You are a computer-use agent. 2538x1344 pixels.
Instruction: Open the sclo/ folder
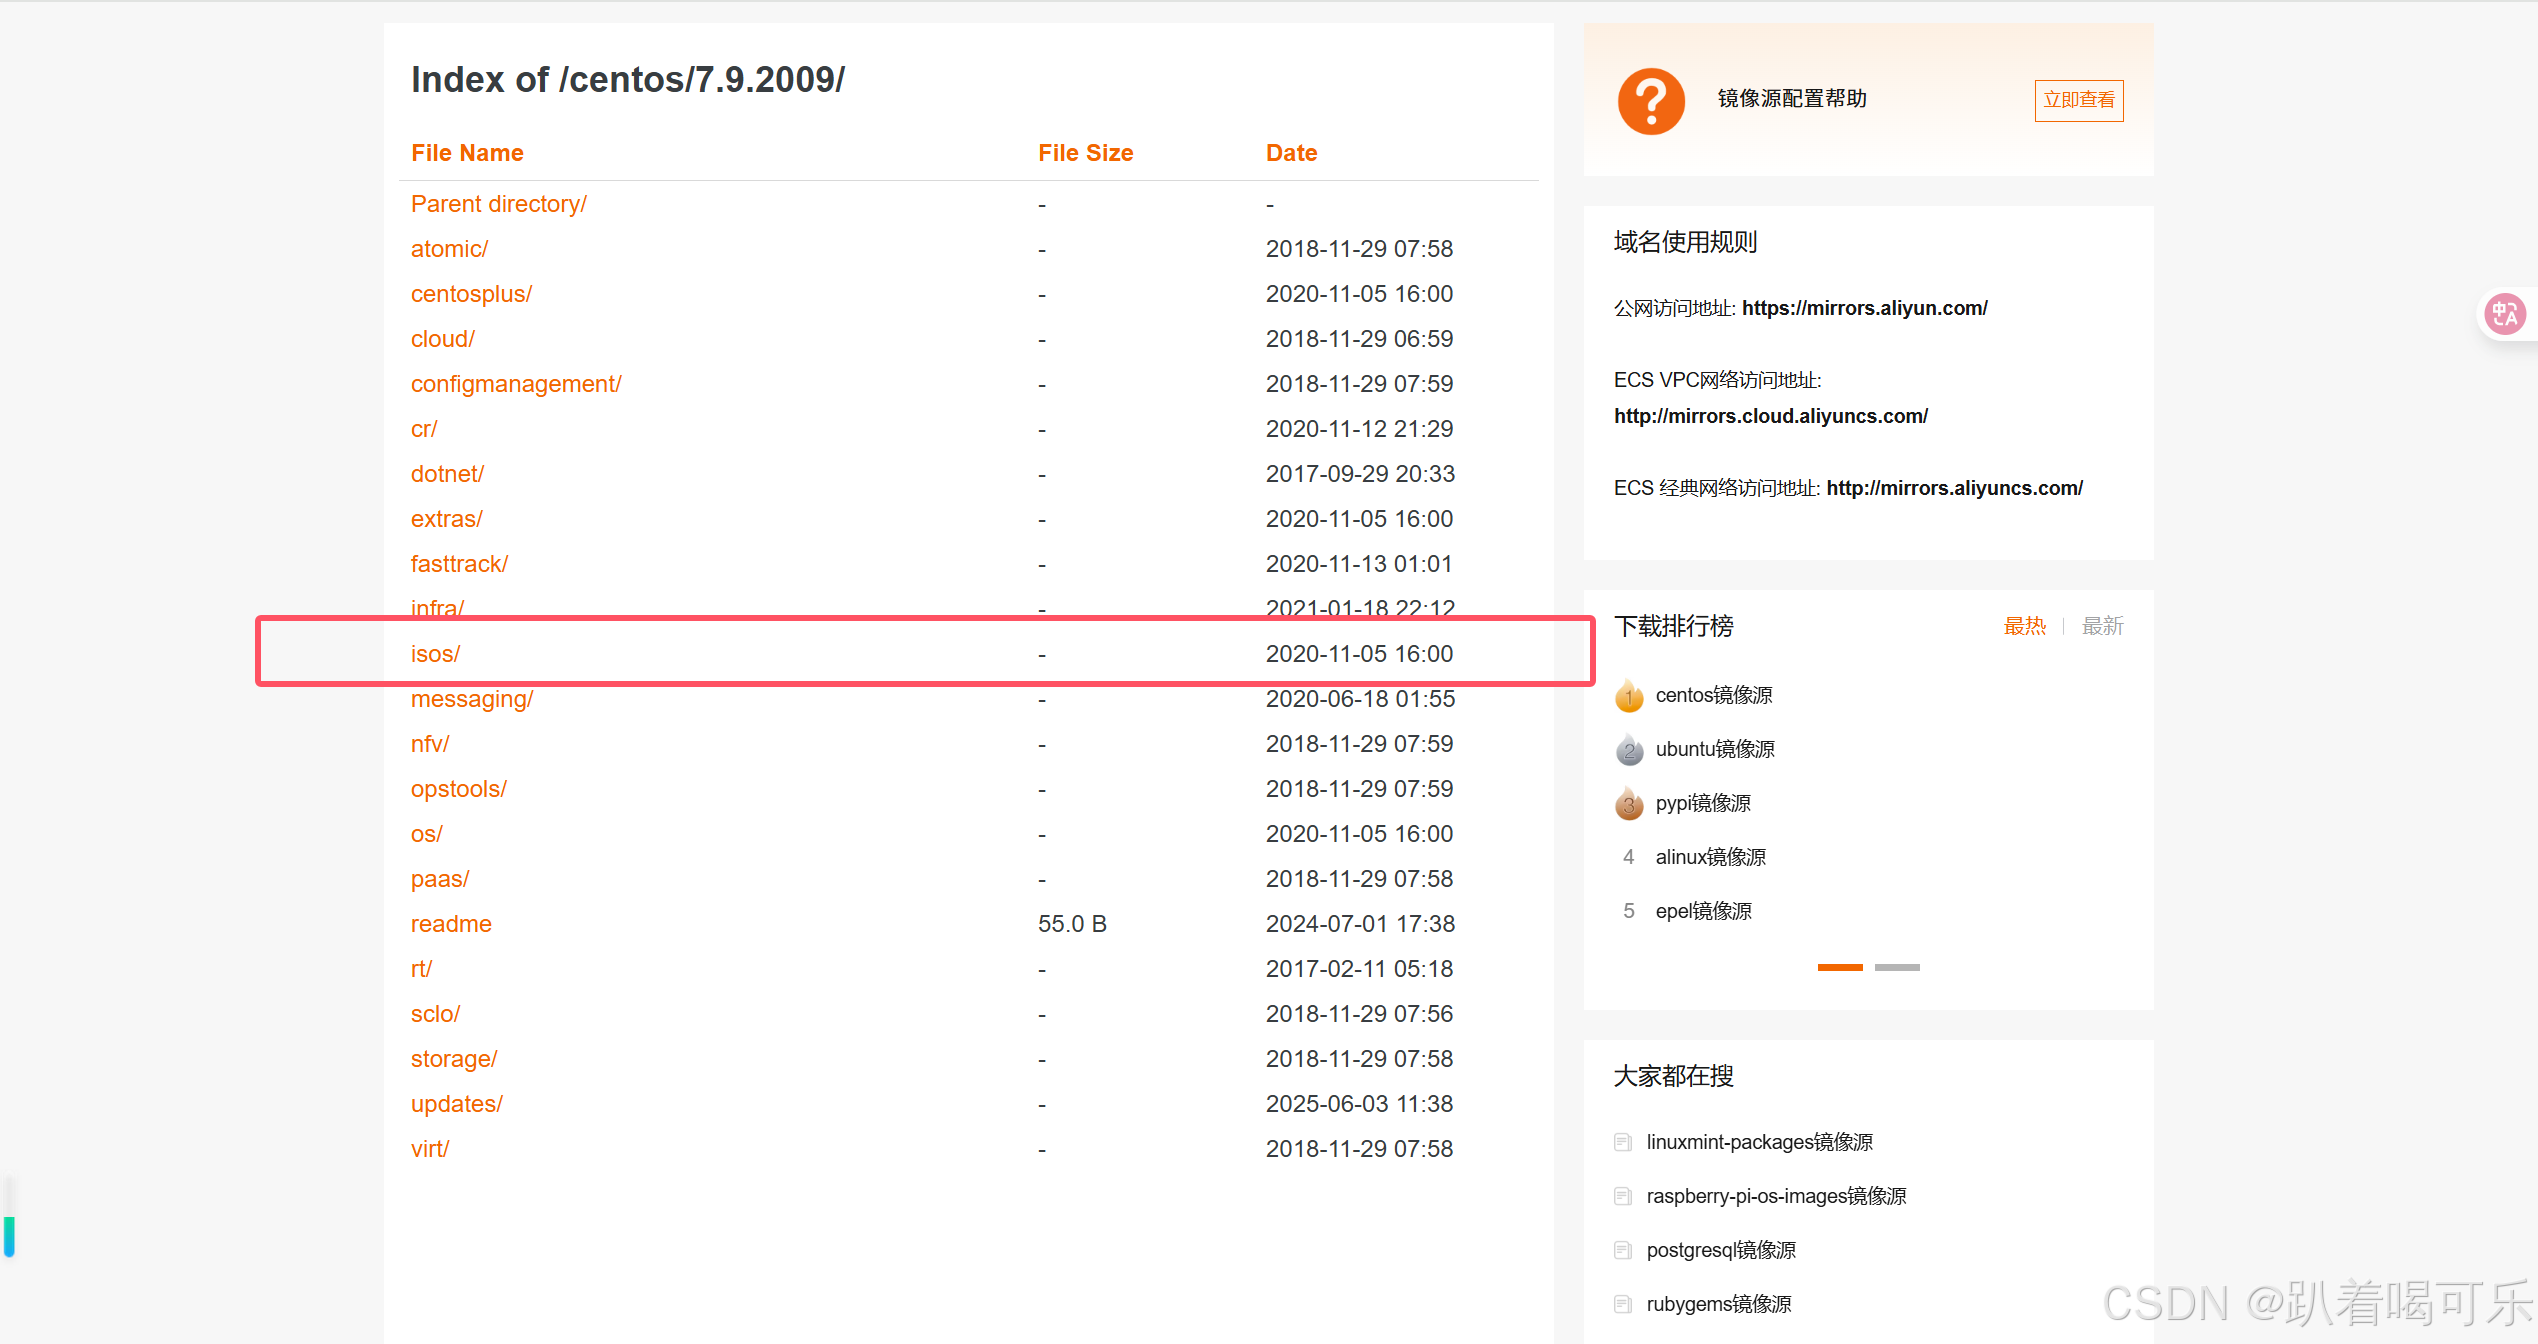point(435,1014)
